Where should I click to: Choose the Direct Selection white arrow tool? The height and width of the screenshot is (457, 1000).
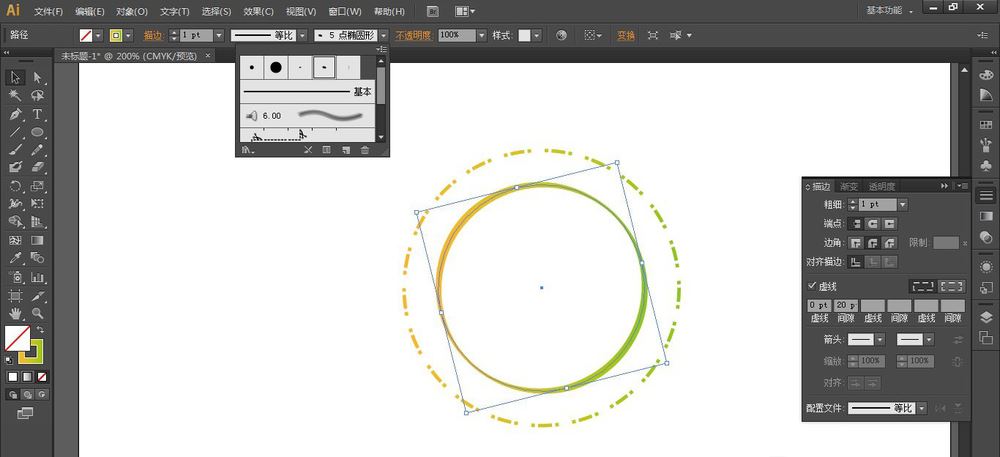click(x=37, y=77)
